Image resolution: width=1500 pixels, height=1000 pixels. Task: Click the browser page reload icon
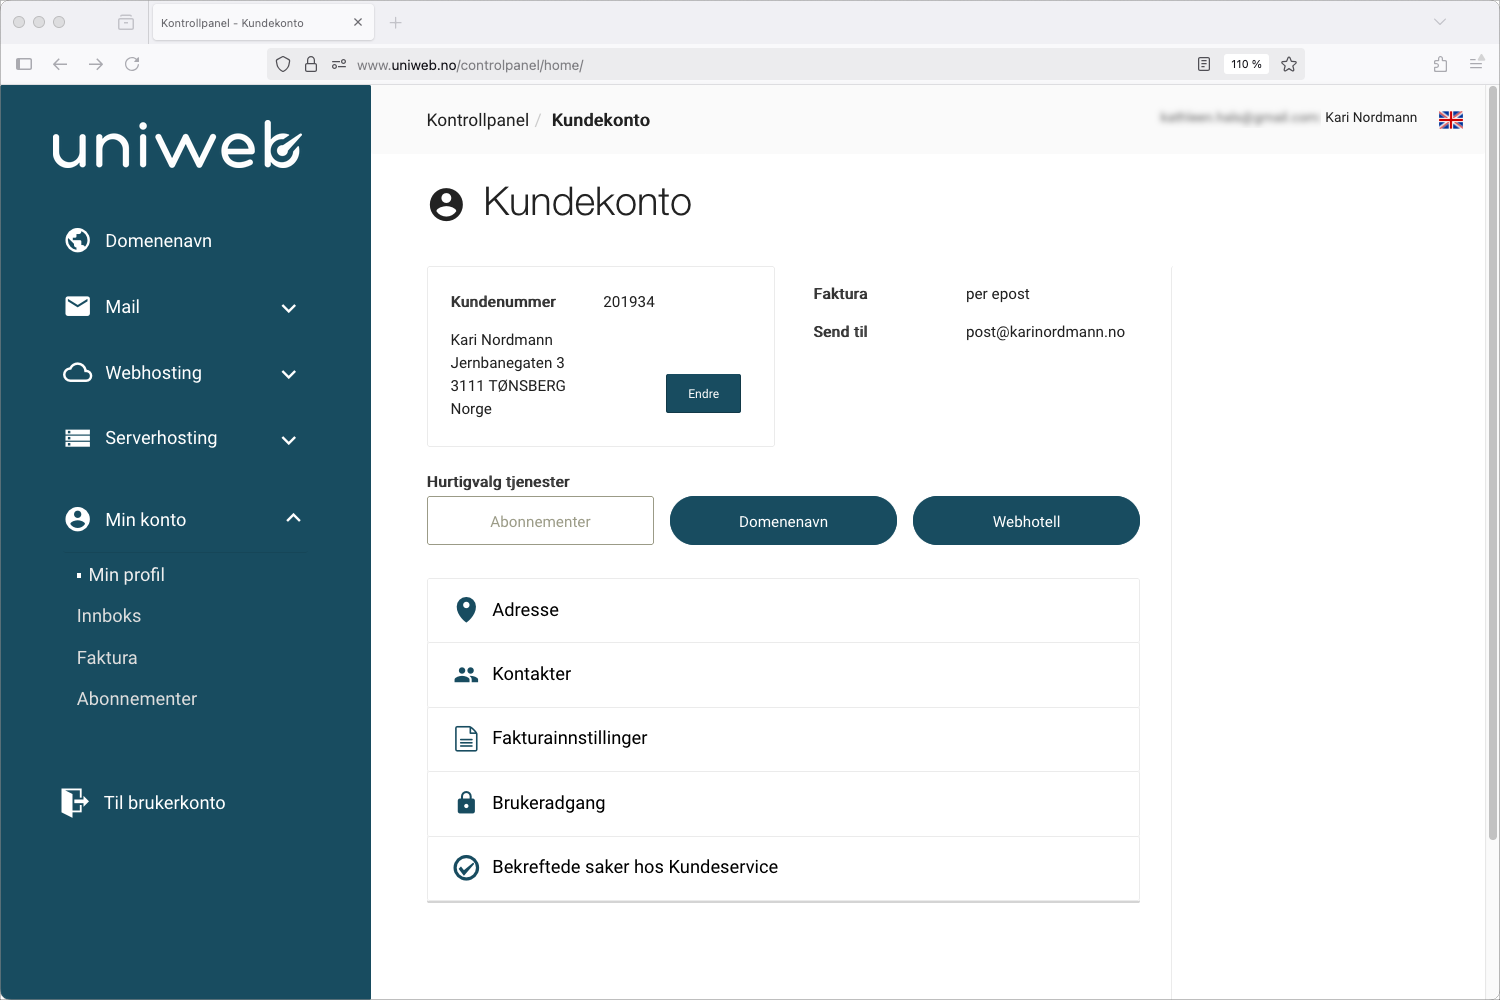[x=133, y=63]
